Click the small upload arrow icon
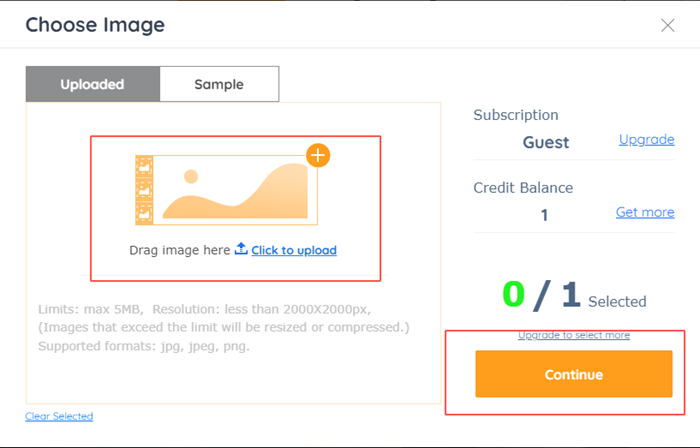Screen dimensions: 700x448 (x=241, y=249)
